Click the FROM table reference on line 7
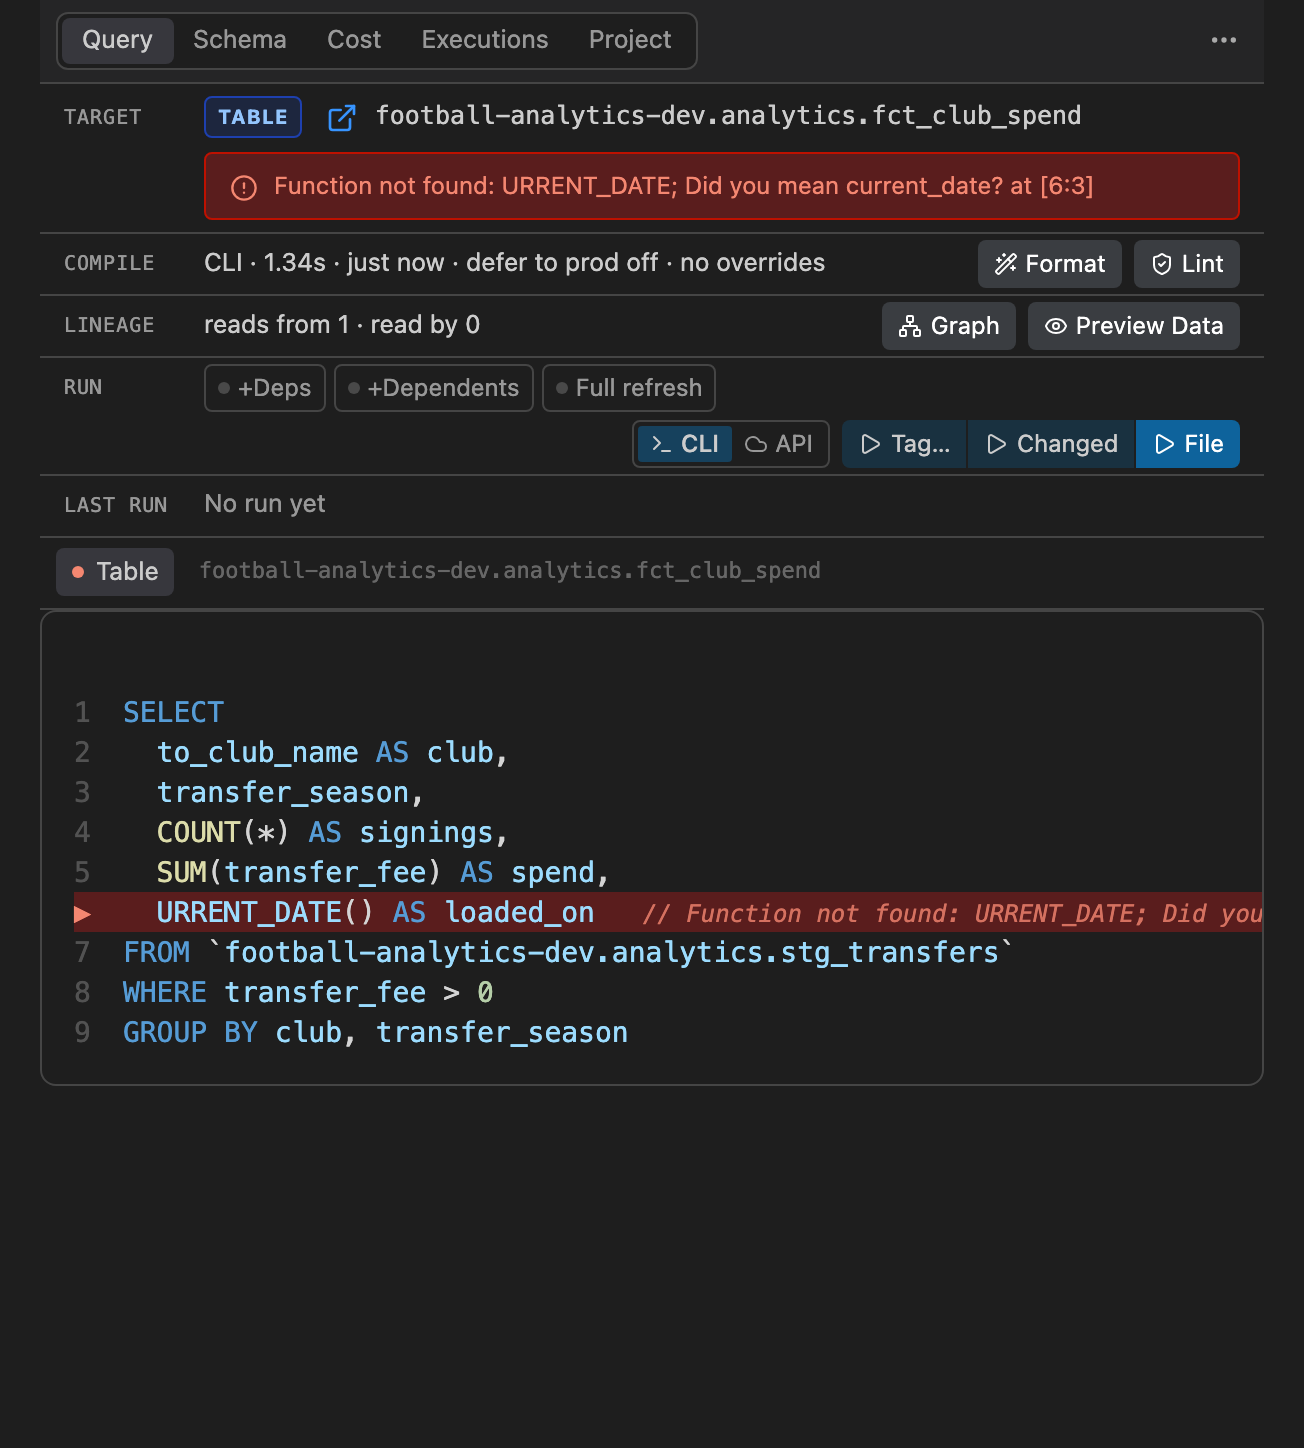1304x1448 pixels. point(610,952)
